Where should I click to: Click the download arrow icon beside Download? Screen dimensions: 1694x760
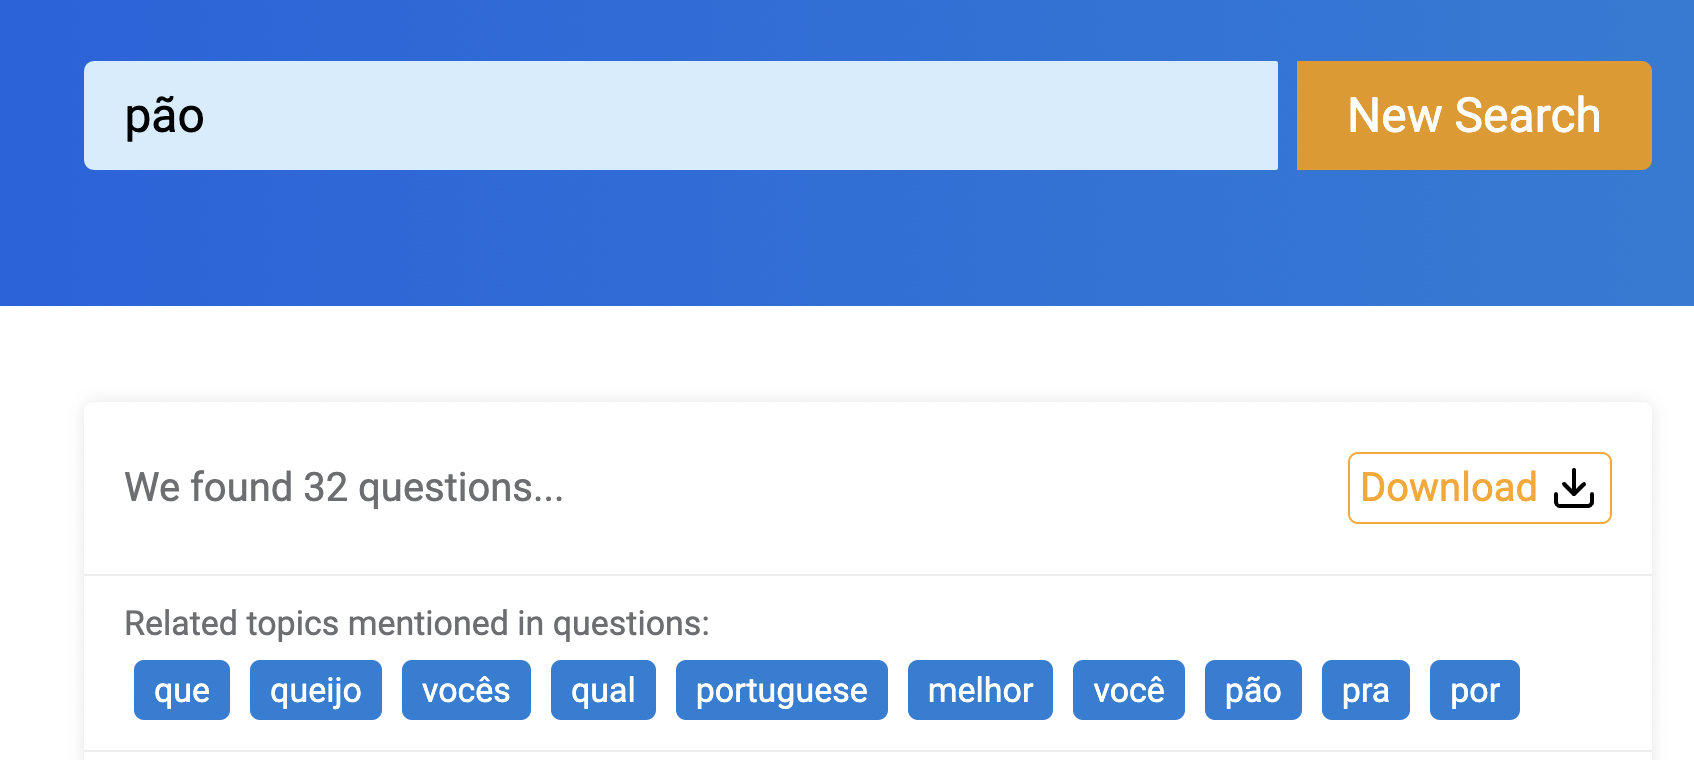pyautogui.click(x=1573, y=488)
